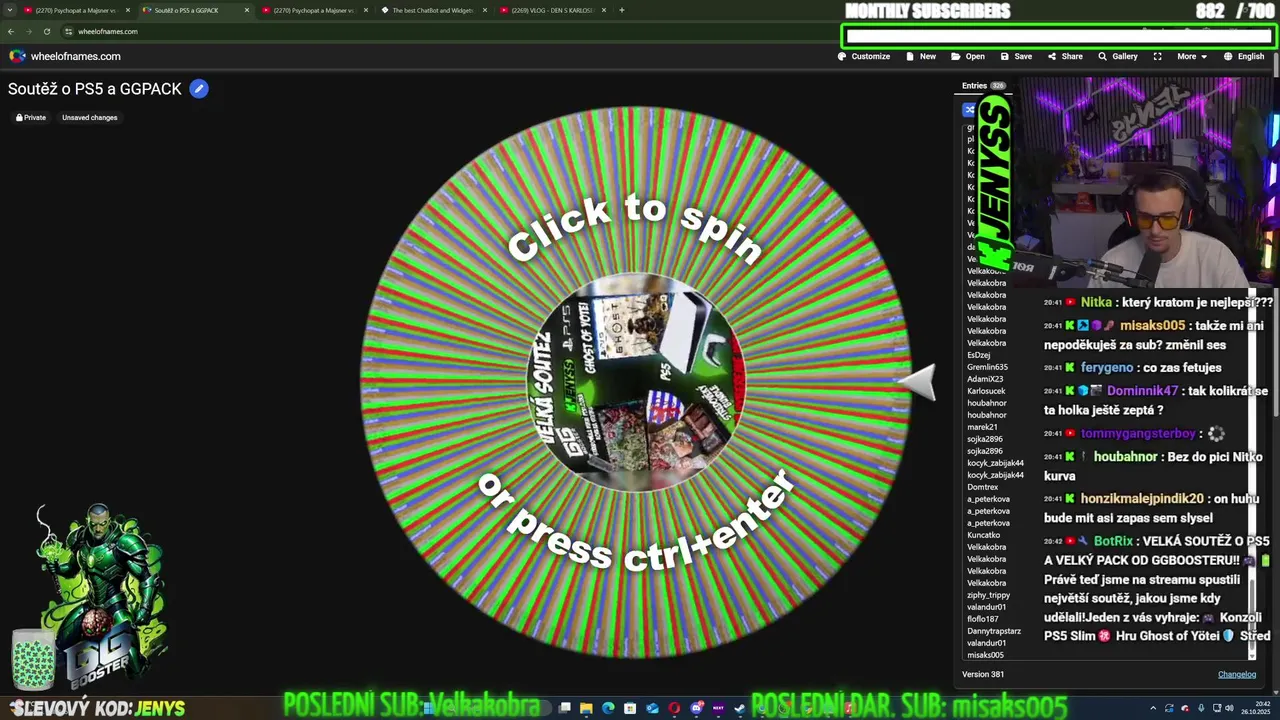Open the NEXT app on the taskbar

[718, 708]
